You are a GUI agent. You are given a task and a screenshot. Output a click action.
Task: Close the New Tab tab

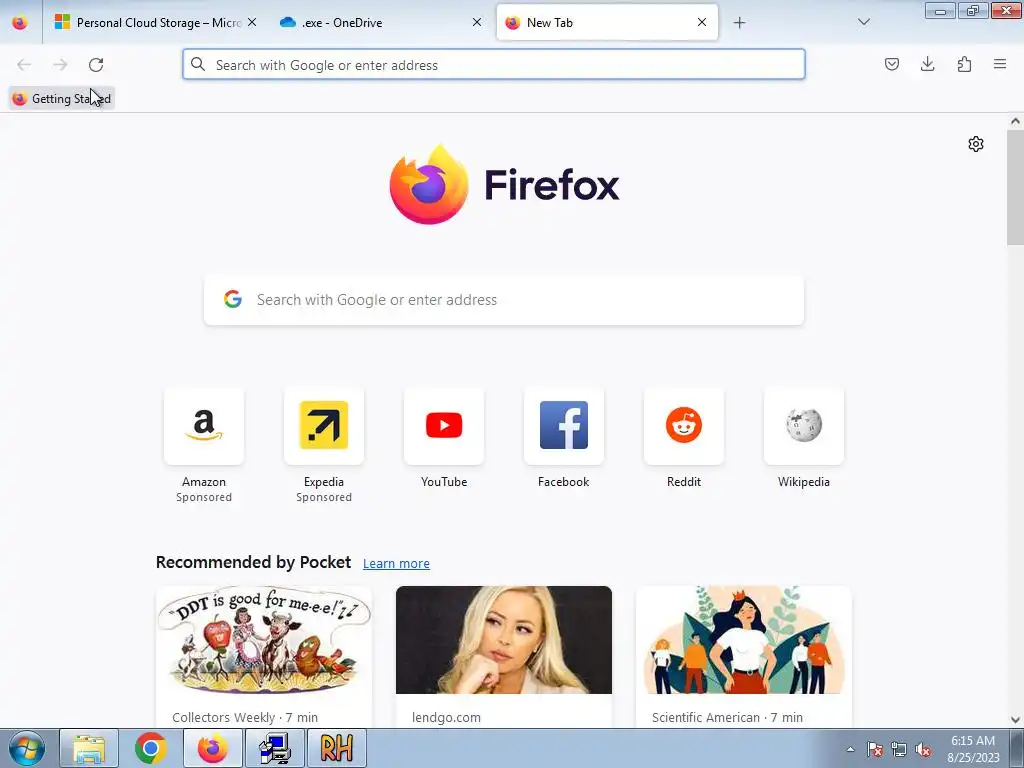click(x=701, y=22)
